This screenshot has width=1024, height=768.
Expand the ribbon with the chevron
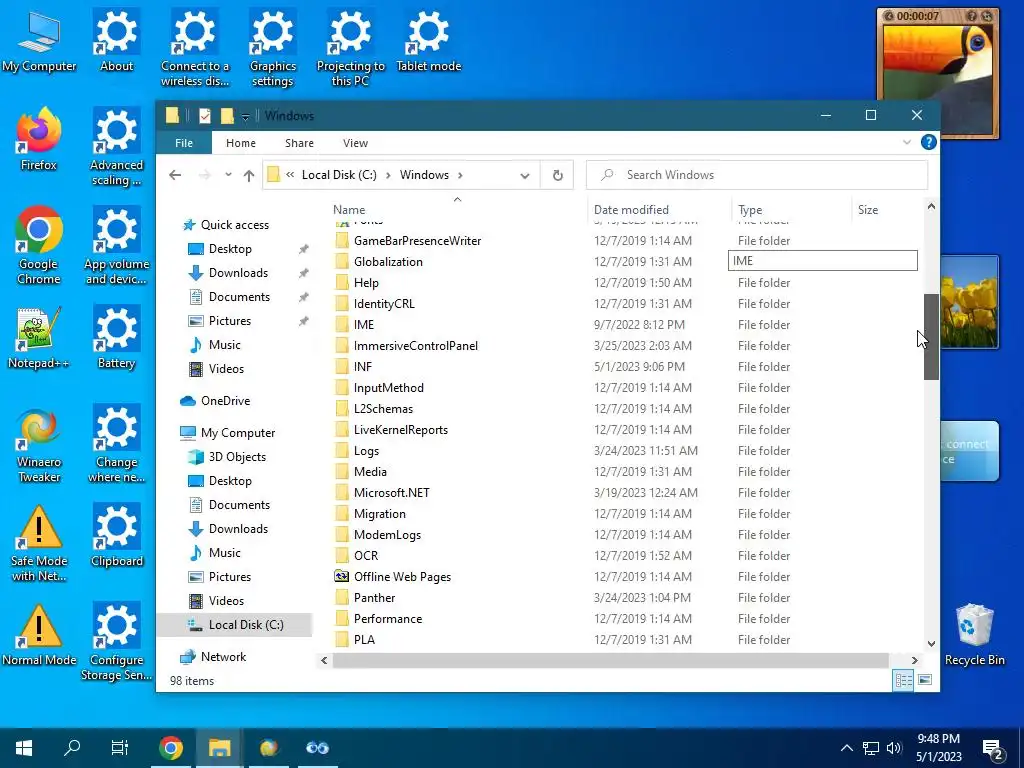tap(906, 142)
